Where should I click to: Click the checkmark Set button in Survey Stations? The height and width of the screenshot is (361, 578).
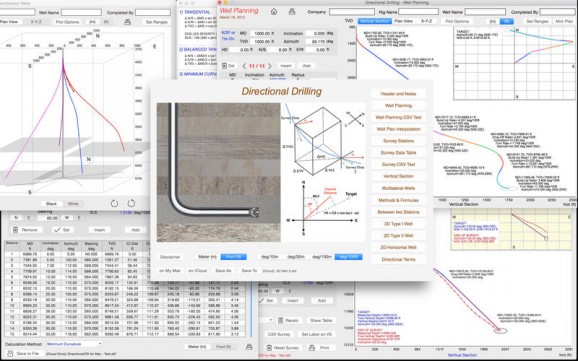(x=63, y=230)
